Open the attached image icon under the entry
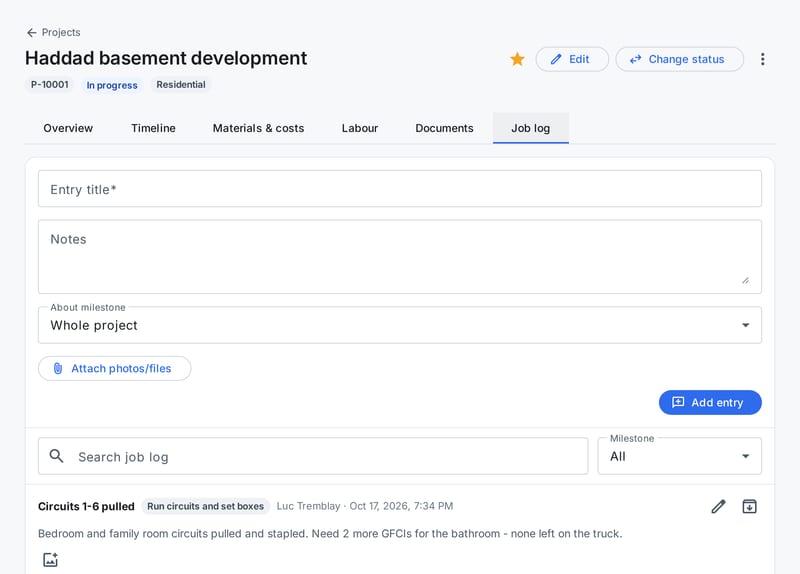The height and width of the screenshot is (574, 800). pos(51,560)
